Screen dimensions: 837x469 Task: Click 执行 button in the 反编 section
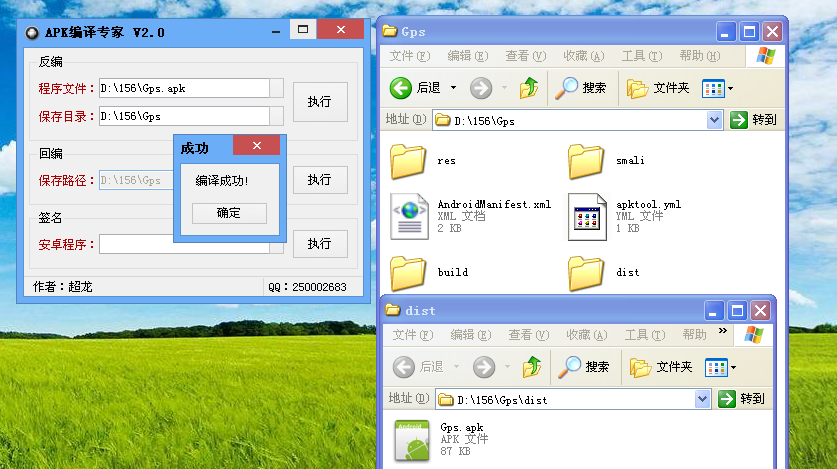point(319,101)
